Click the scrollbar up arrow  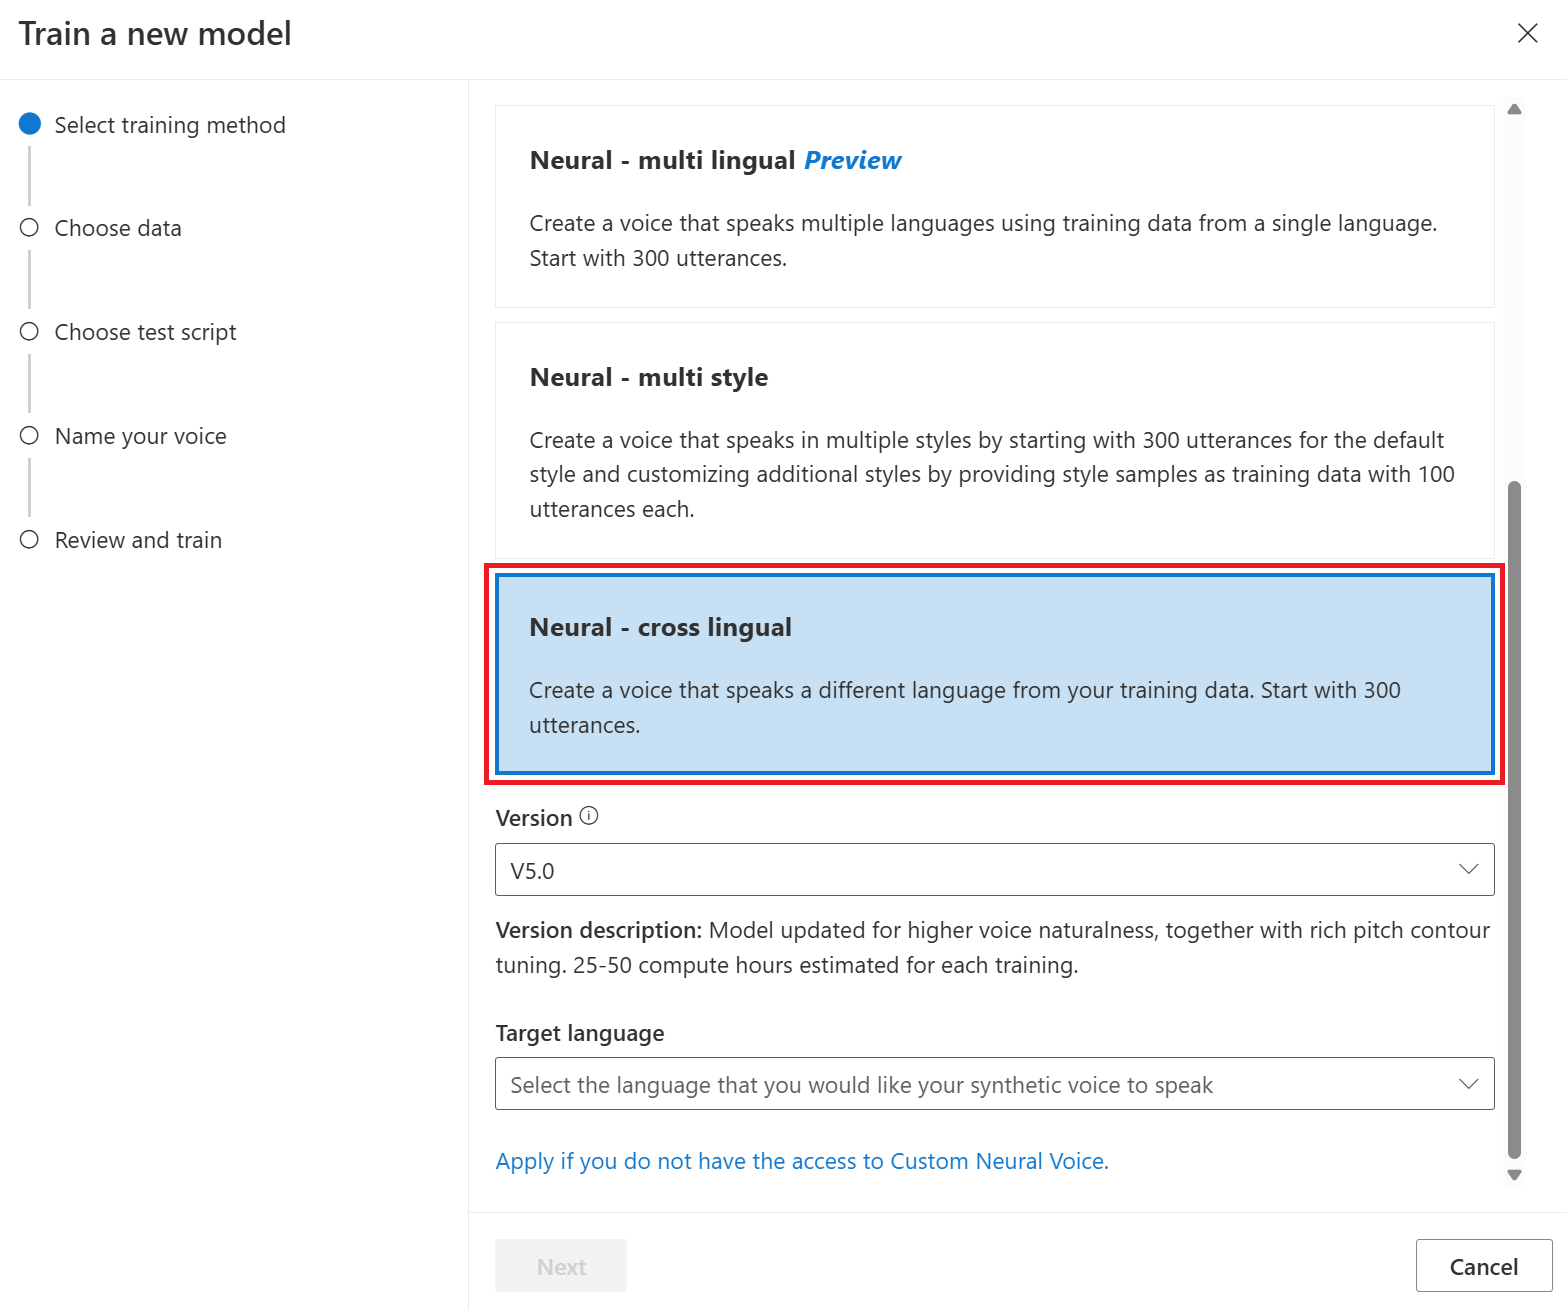pyautogui.click(x=1515, y=108)
